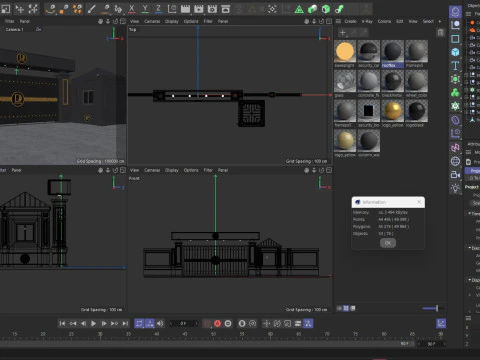The height and width of the screenshot is (360, 480).
Task: Go to start of animation
Action: [x=62, y=323]
